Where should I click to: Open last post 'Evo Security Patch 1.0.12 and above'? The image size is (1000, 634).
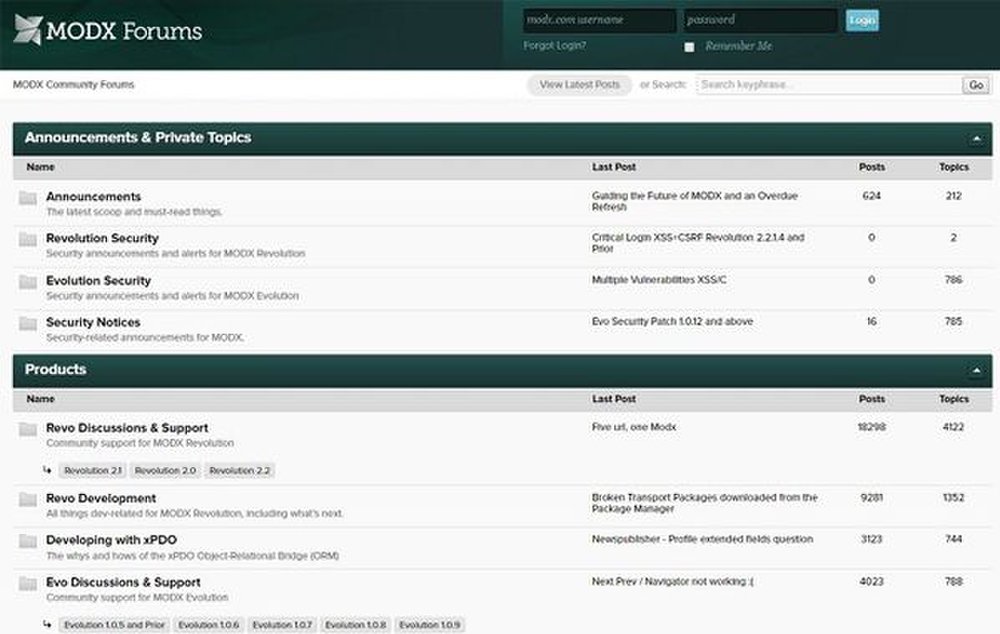tap(672, 321)
